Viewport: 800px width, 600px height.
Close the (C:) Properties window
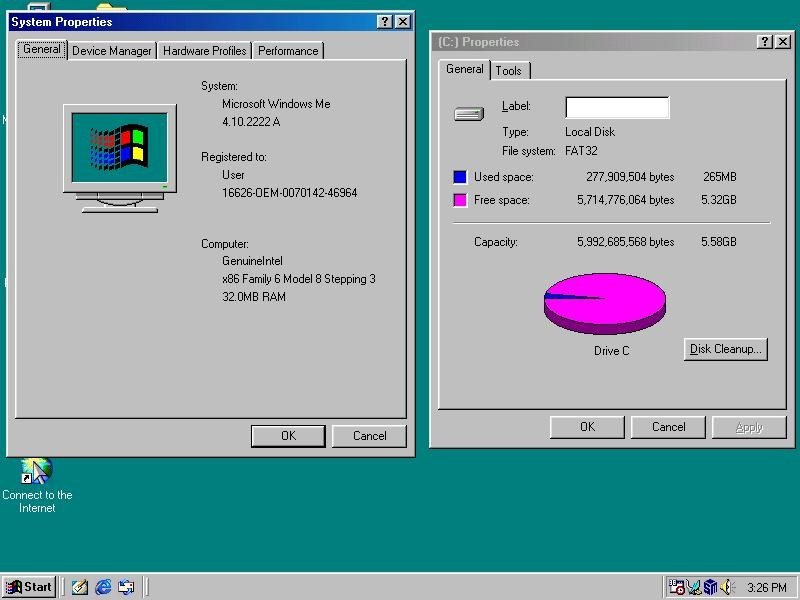[x=783, y=42]
